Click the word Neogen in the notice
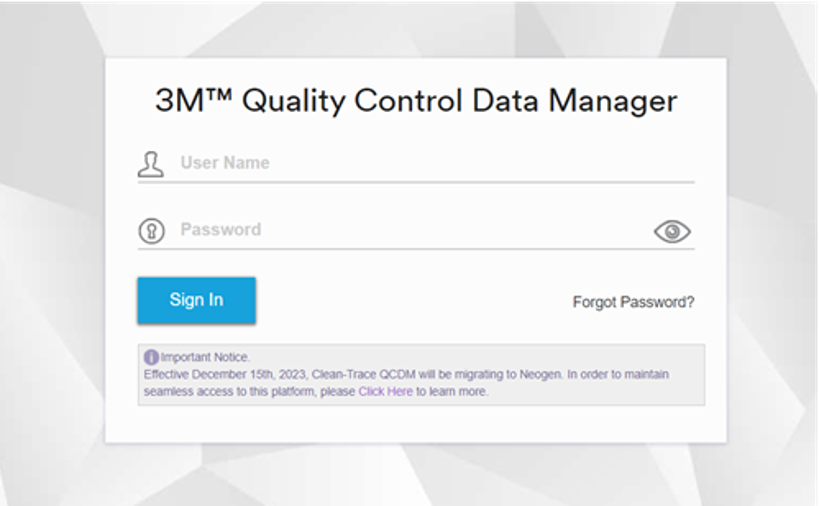The height and width of the screenshot is (506, 819). (539, 375)
